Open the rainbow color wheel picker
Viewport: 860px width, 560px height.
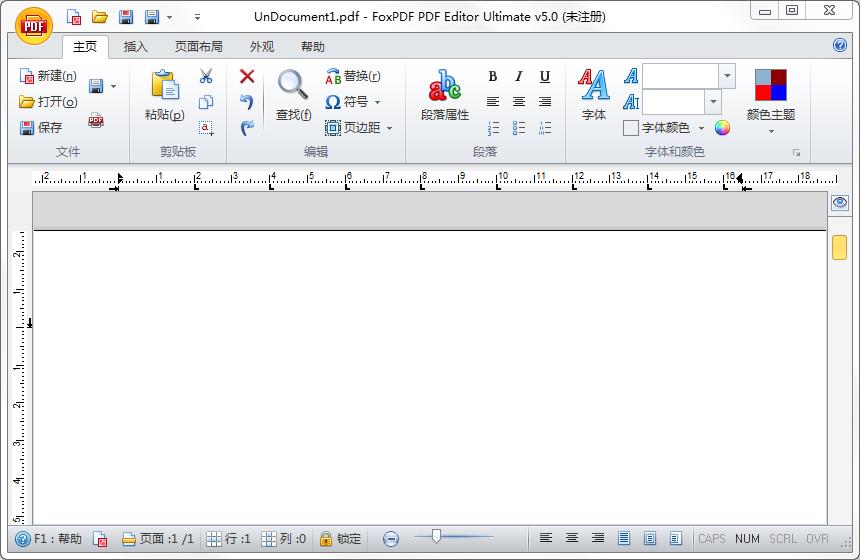[722, 128]
